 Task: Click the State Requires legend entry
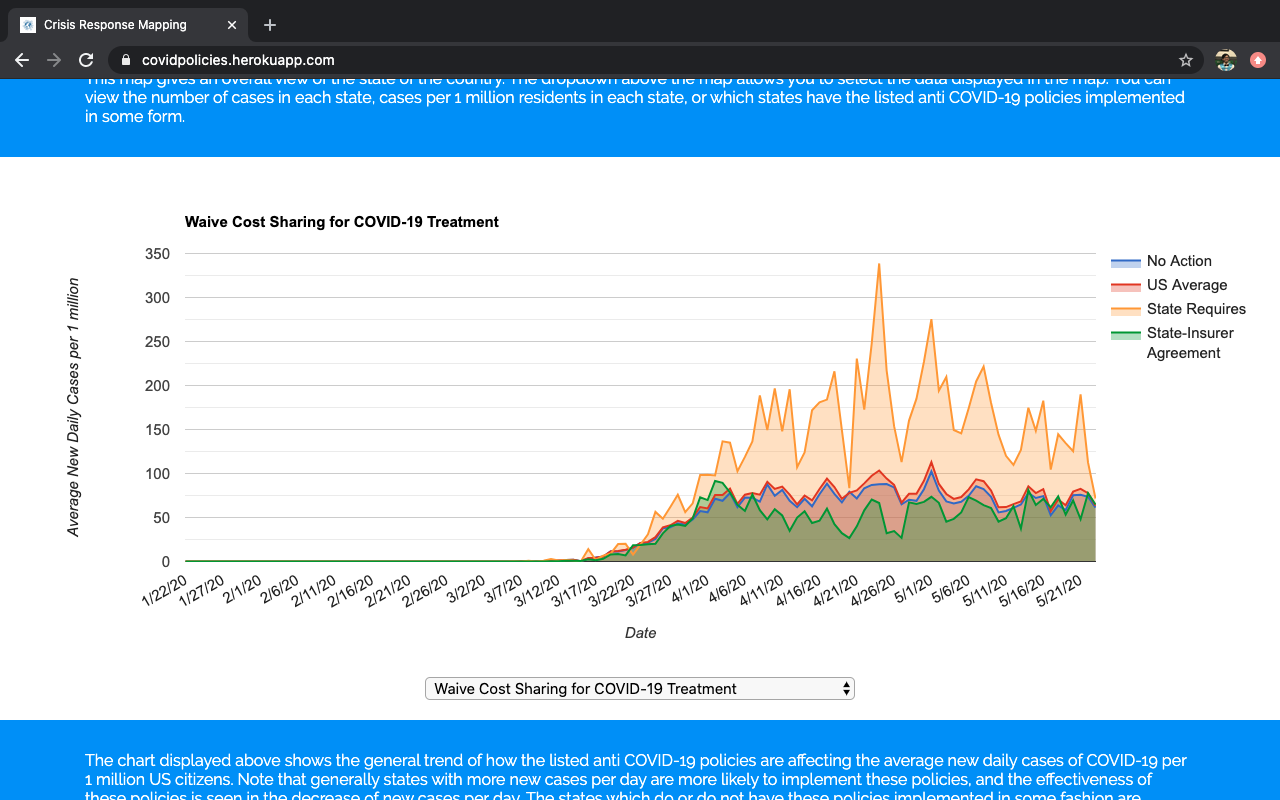tap(1196, 309)
